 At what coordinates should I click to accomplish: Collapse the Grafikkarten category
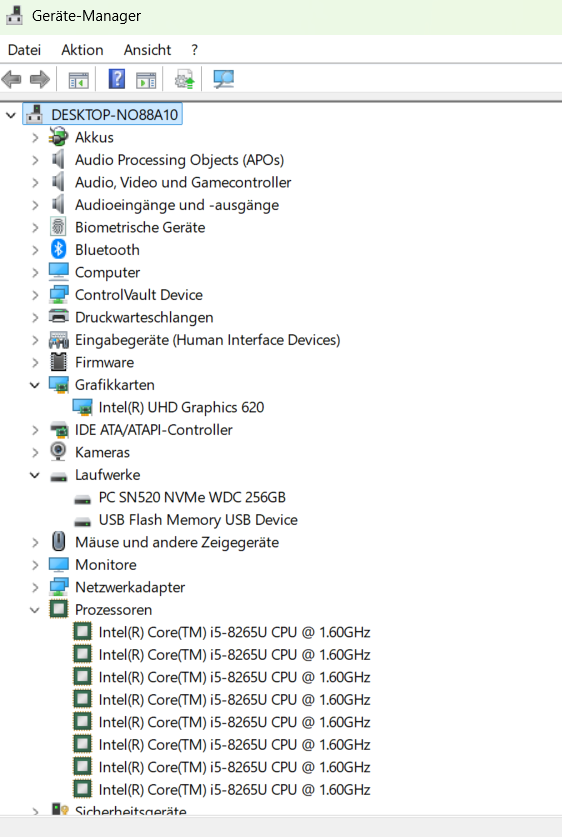[x=35, y=385]
